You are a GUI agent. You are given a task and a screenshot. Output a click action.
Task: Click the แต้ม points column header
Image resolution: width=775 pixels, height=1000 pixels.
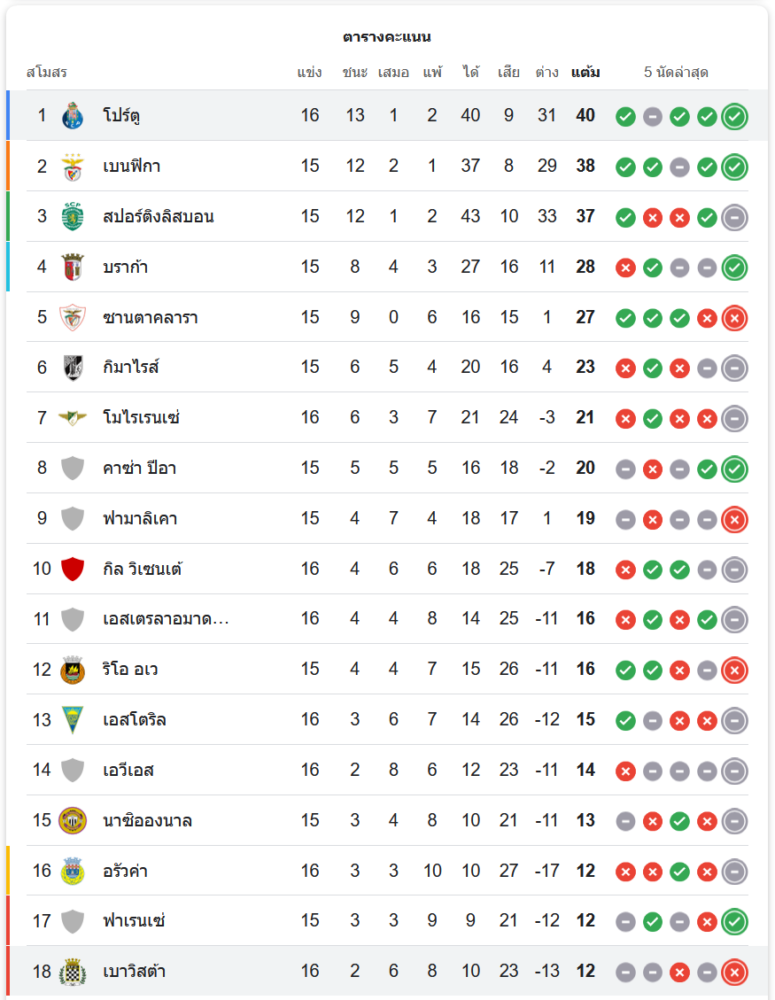585,73
